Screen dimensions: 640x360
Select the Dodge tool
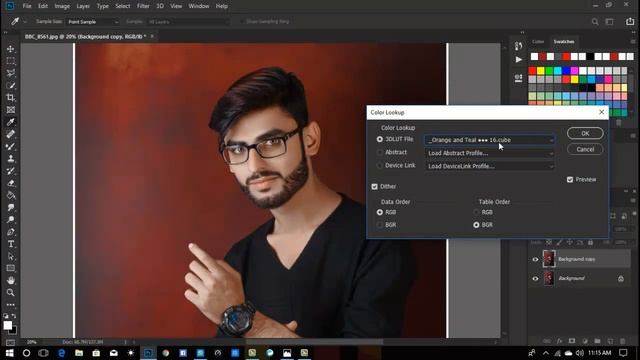click(11, 220)
